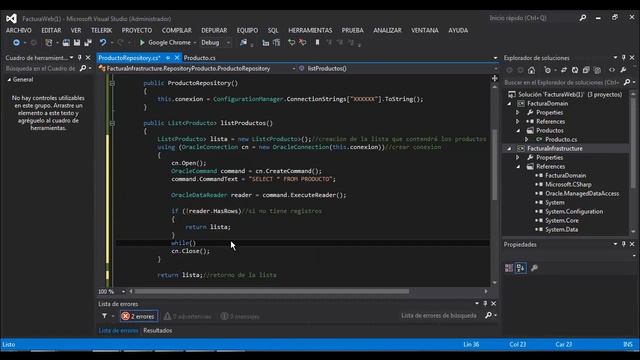Click the horizontal scrollbar of the code editor
This screenshot has width=640, height=360.
point(271,291)
